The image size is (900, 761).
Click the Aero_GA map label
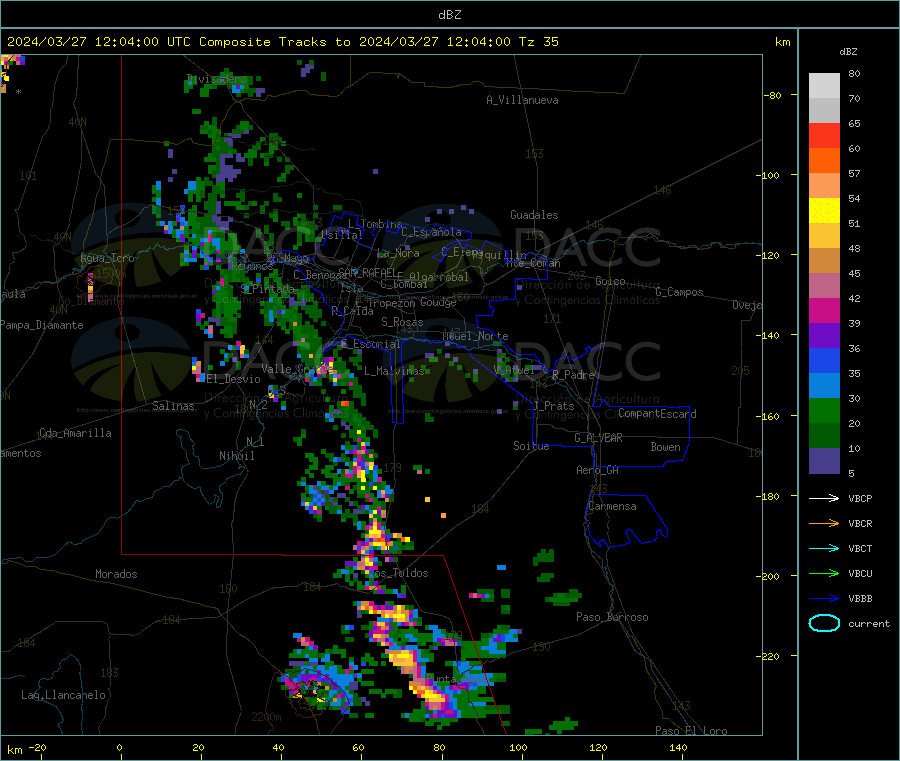[x=598, y=470]
